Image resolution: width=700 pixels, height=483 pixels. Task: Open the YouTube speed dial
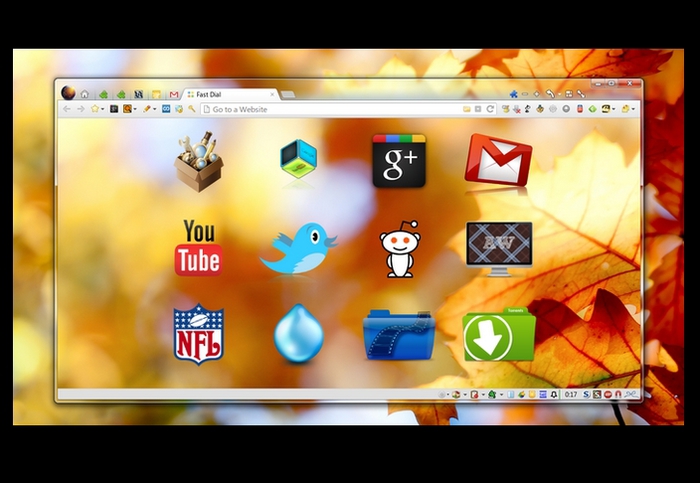click(x=199, y=248)
